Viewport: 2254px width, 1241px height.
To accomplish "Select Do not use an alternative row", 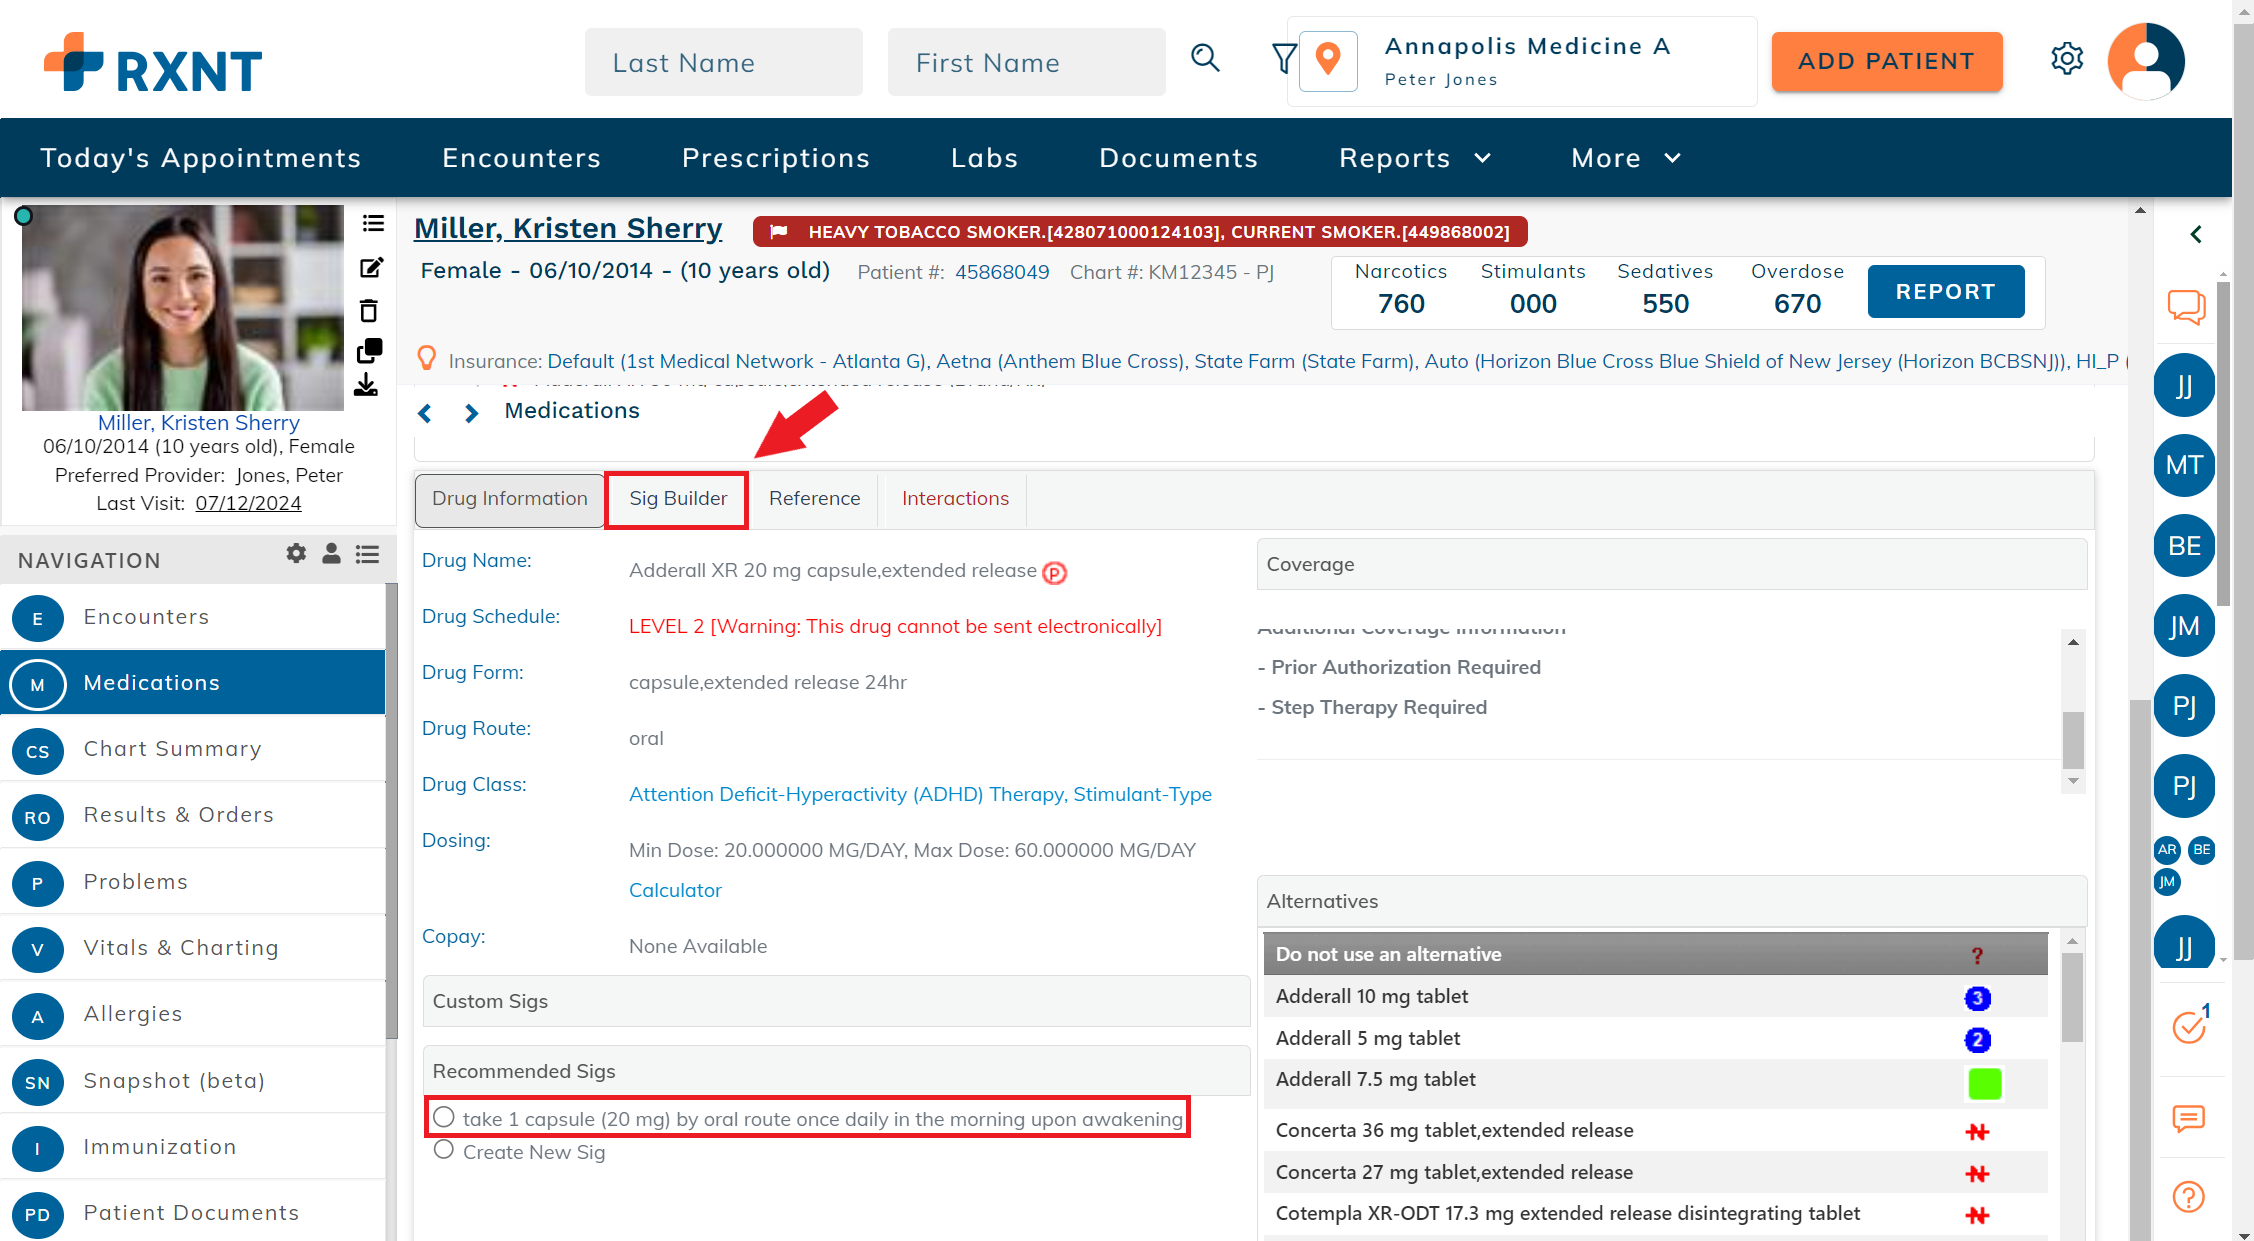I will point(1655,954).
